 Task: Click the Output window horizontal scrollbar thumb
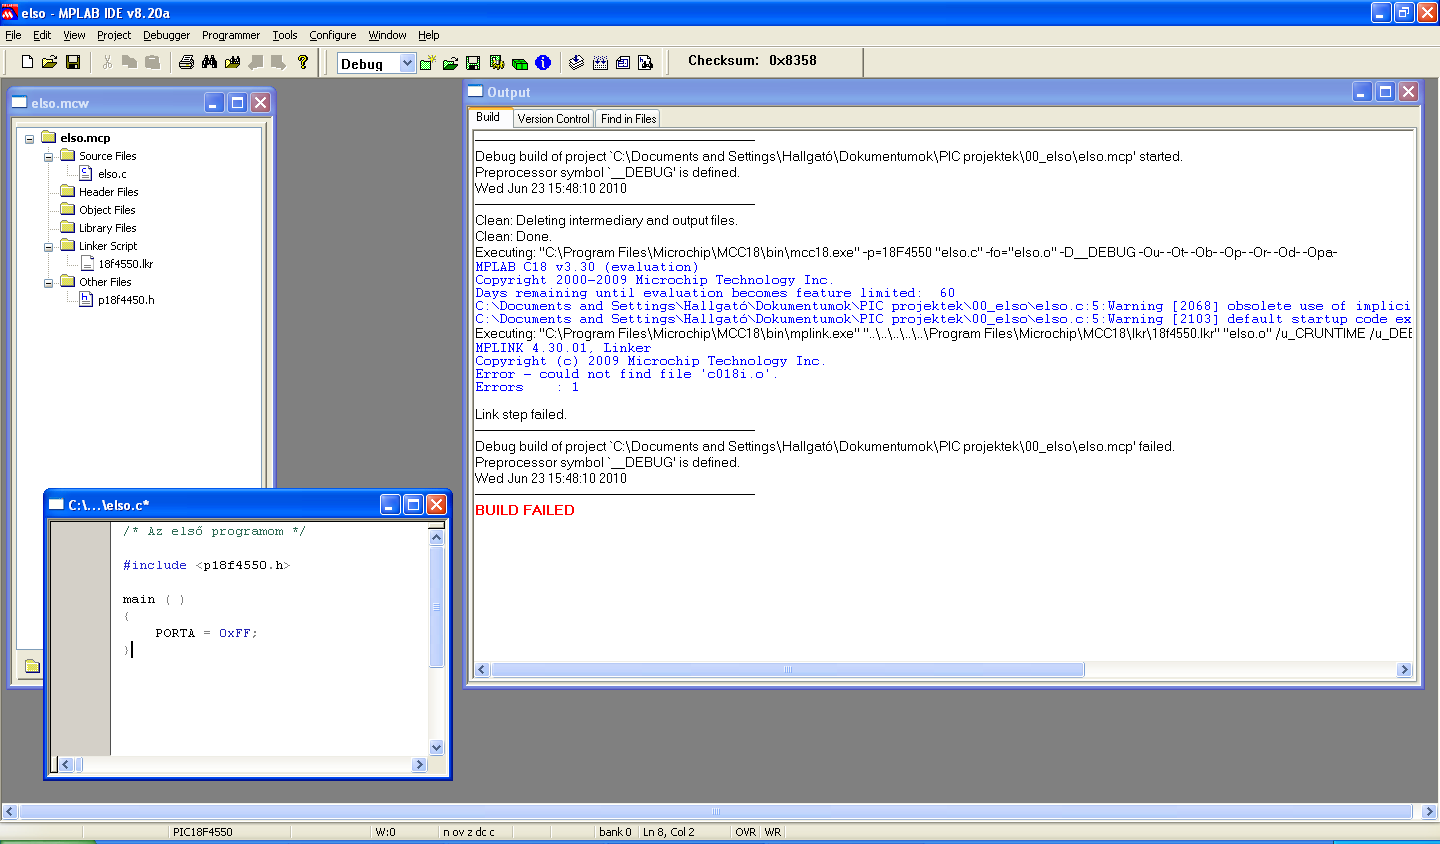(788, 670)
